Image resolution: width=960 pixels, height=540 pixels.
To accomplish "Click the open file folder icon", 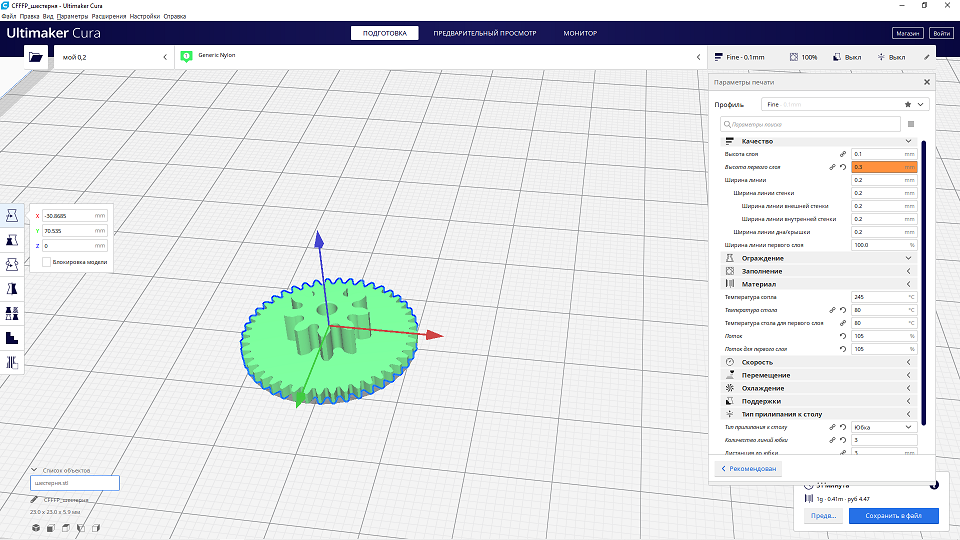I will (37, 58).
